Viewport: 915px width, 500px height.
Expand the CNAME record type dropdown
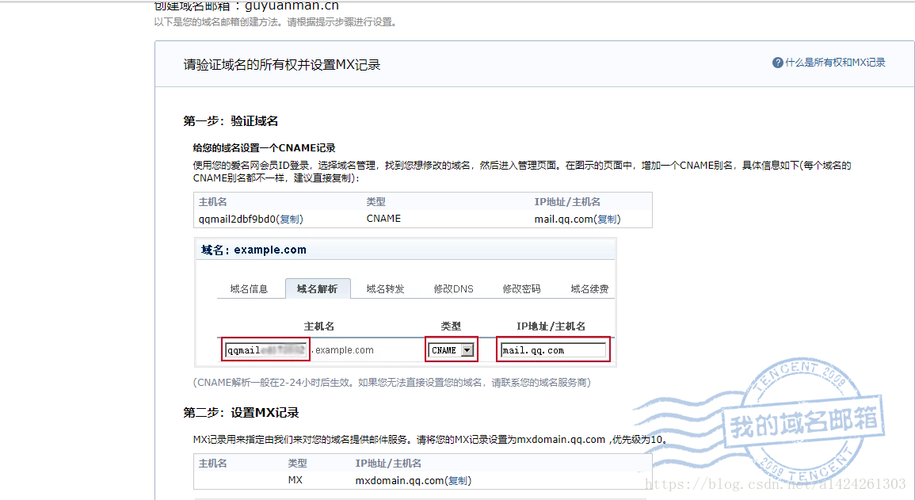[x=467, y=351]
